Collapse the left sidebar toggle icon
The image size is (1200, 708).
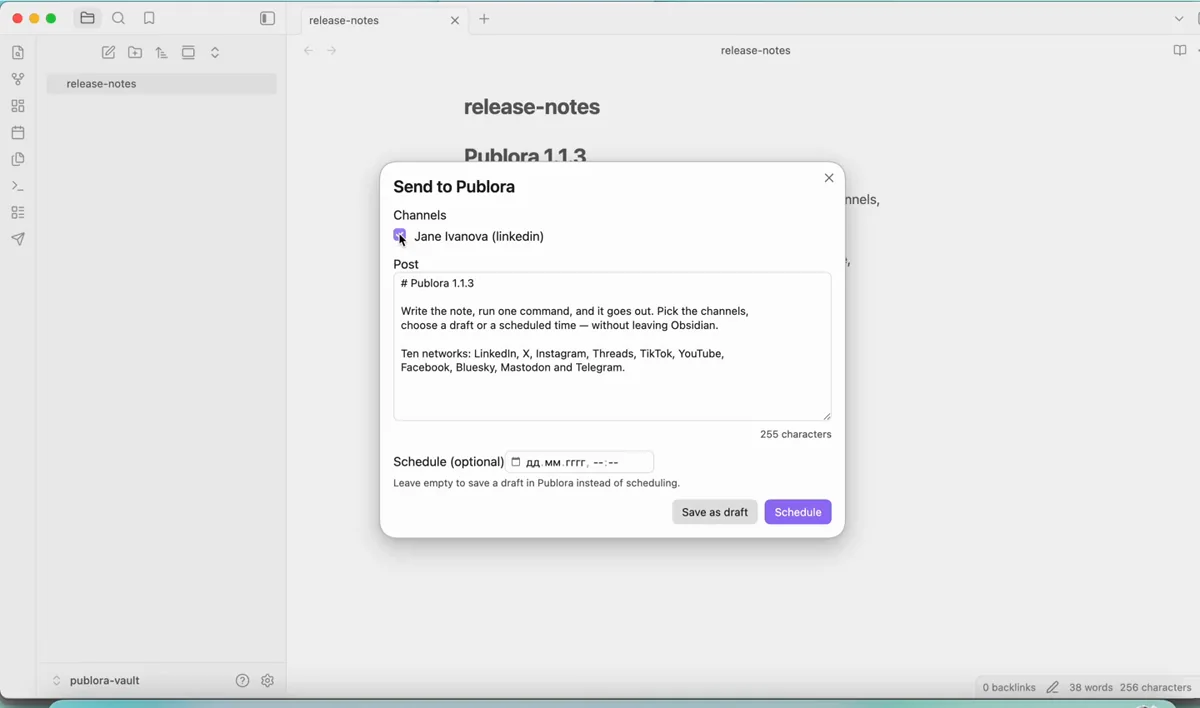267,18
